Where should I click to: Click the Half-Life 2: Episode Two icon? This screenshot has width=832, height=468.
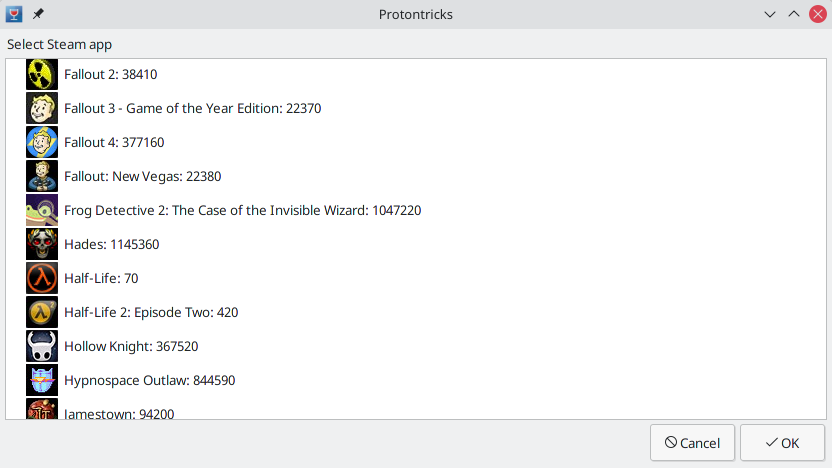click(x=42, y=312)
